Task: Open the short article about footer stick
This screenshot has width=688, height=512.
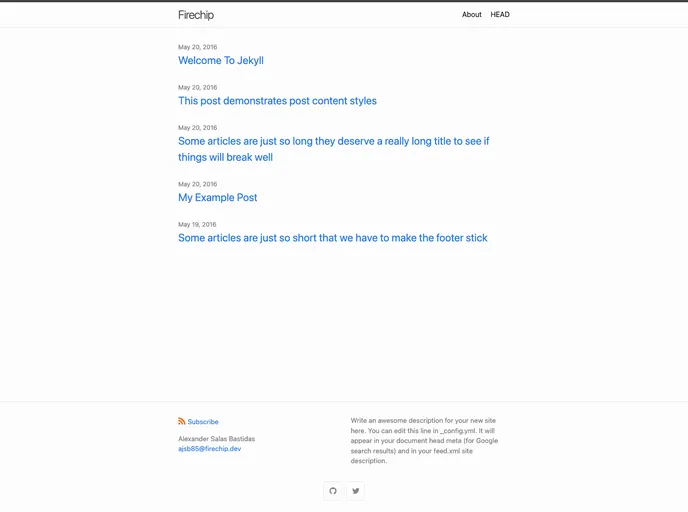Action: [x=332, y=238]
